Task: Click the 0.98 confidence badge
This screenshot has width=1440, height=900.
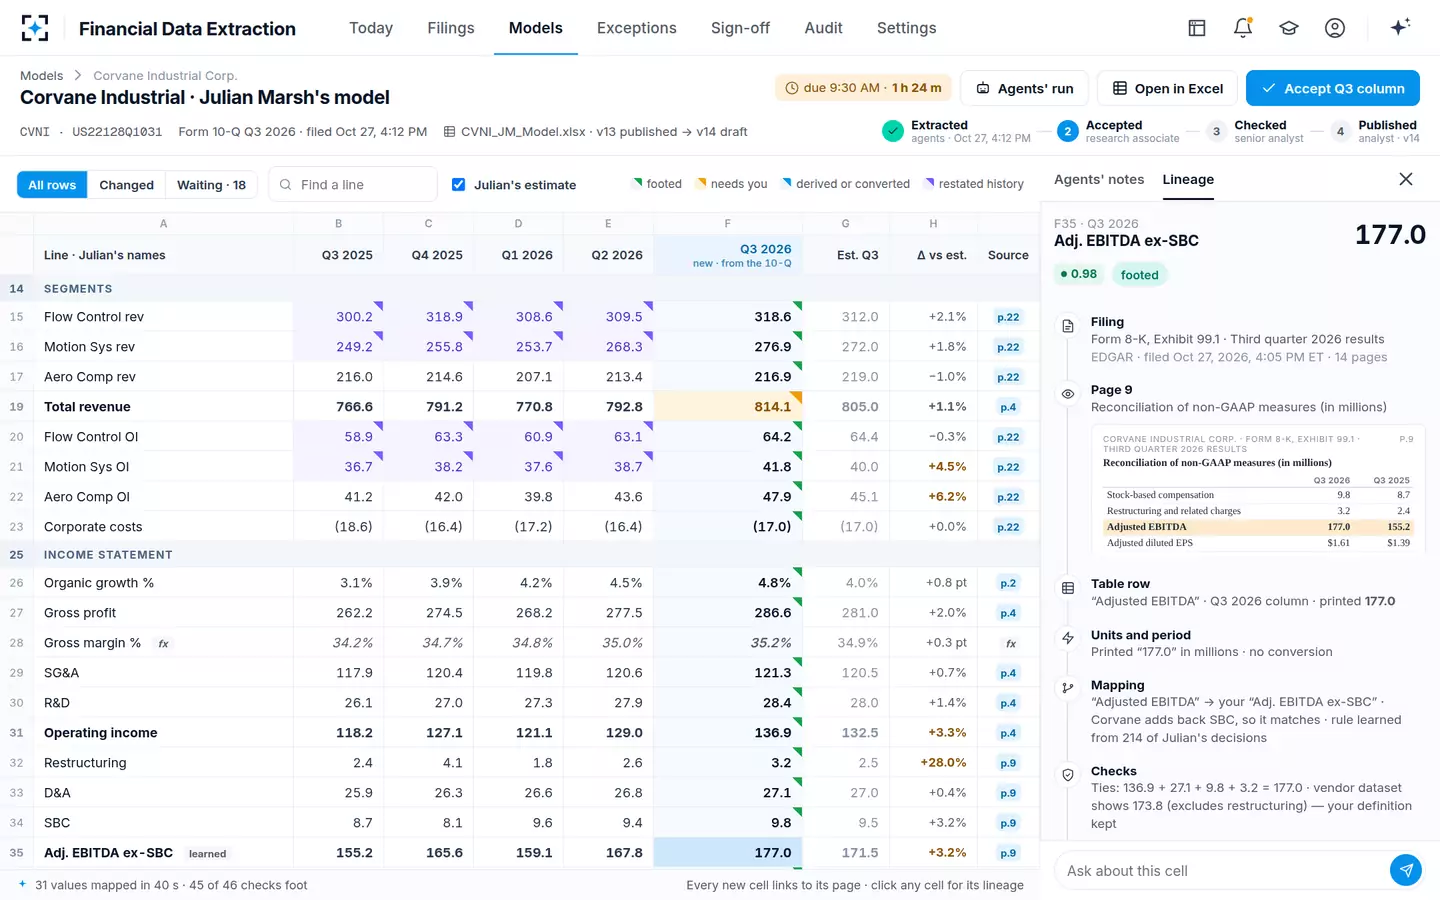Action: pos(1078,274)
